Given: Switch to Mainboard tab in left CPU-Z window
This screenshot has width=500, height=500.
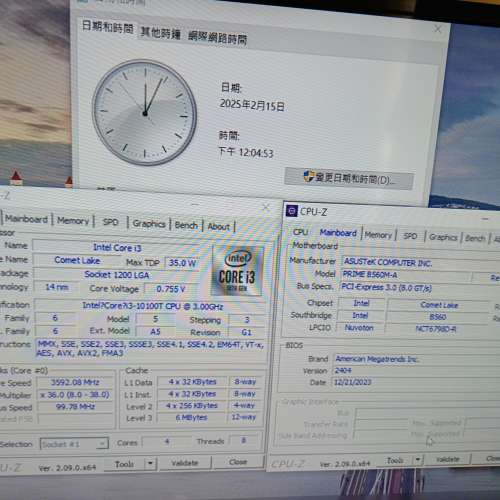Looking at the screenshot, I should pos(26,219).
